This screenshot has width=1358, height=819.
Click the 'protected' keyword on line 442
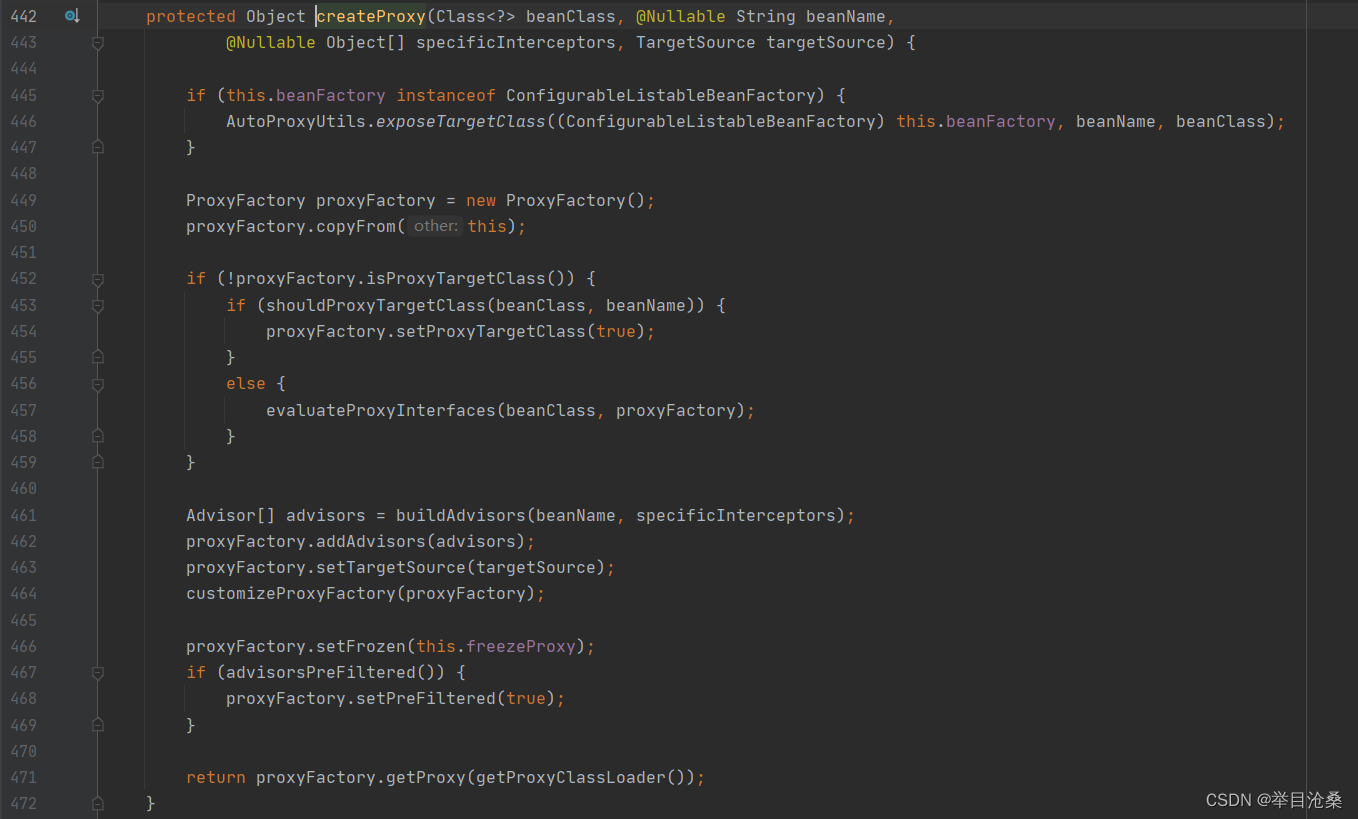(x=191, y=16)
